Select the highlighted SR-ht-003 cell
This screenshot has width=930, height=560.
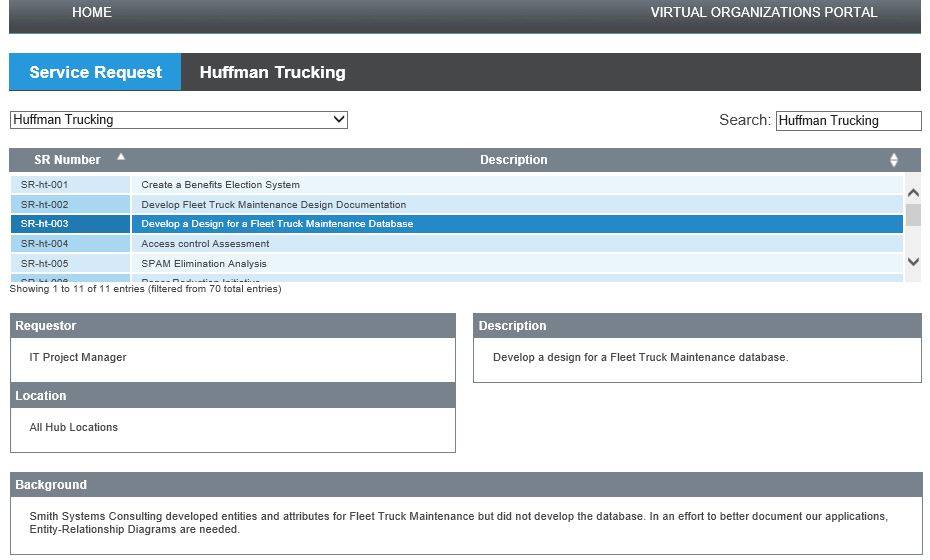pos(70,224)
